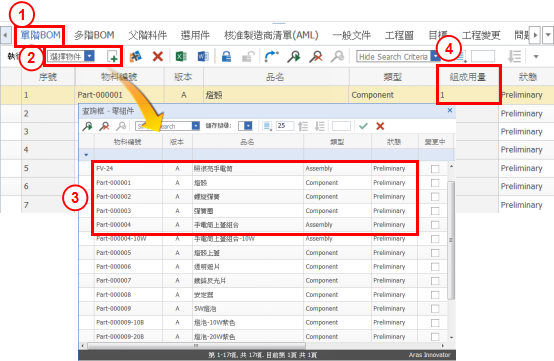
Task: Tick the checkbox for Part-000002
Action: [435, 197]
